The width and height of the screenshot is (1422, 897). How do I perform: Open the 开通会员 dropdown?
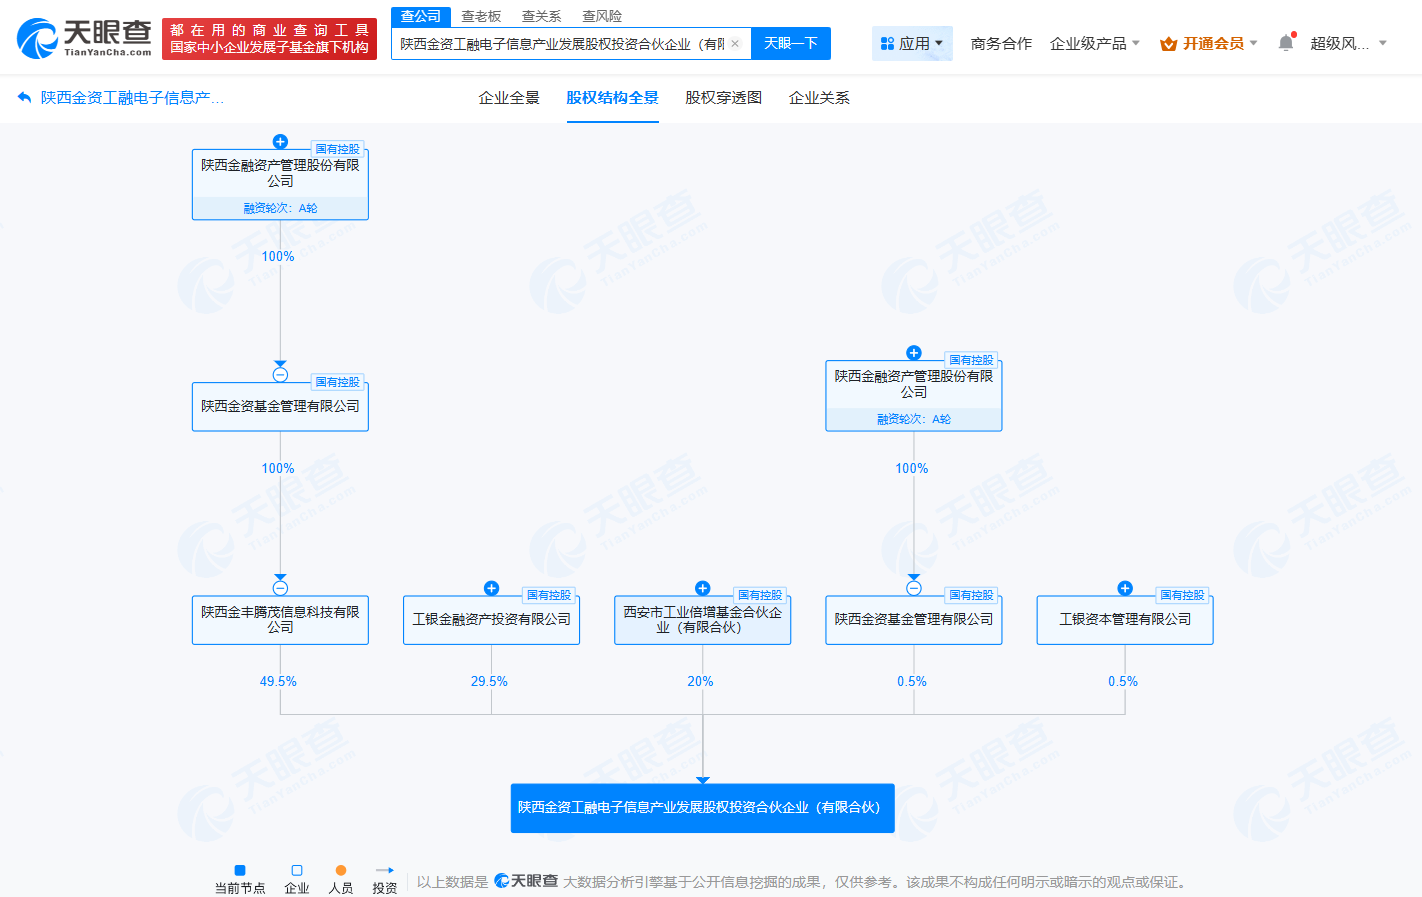[1209, 44]
